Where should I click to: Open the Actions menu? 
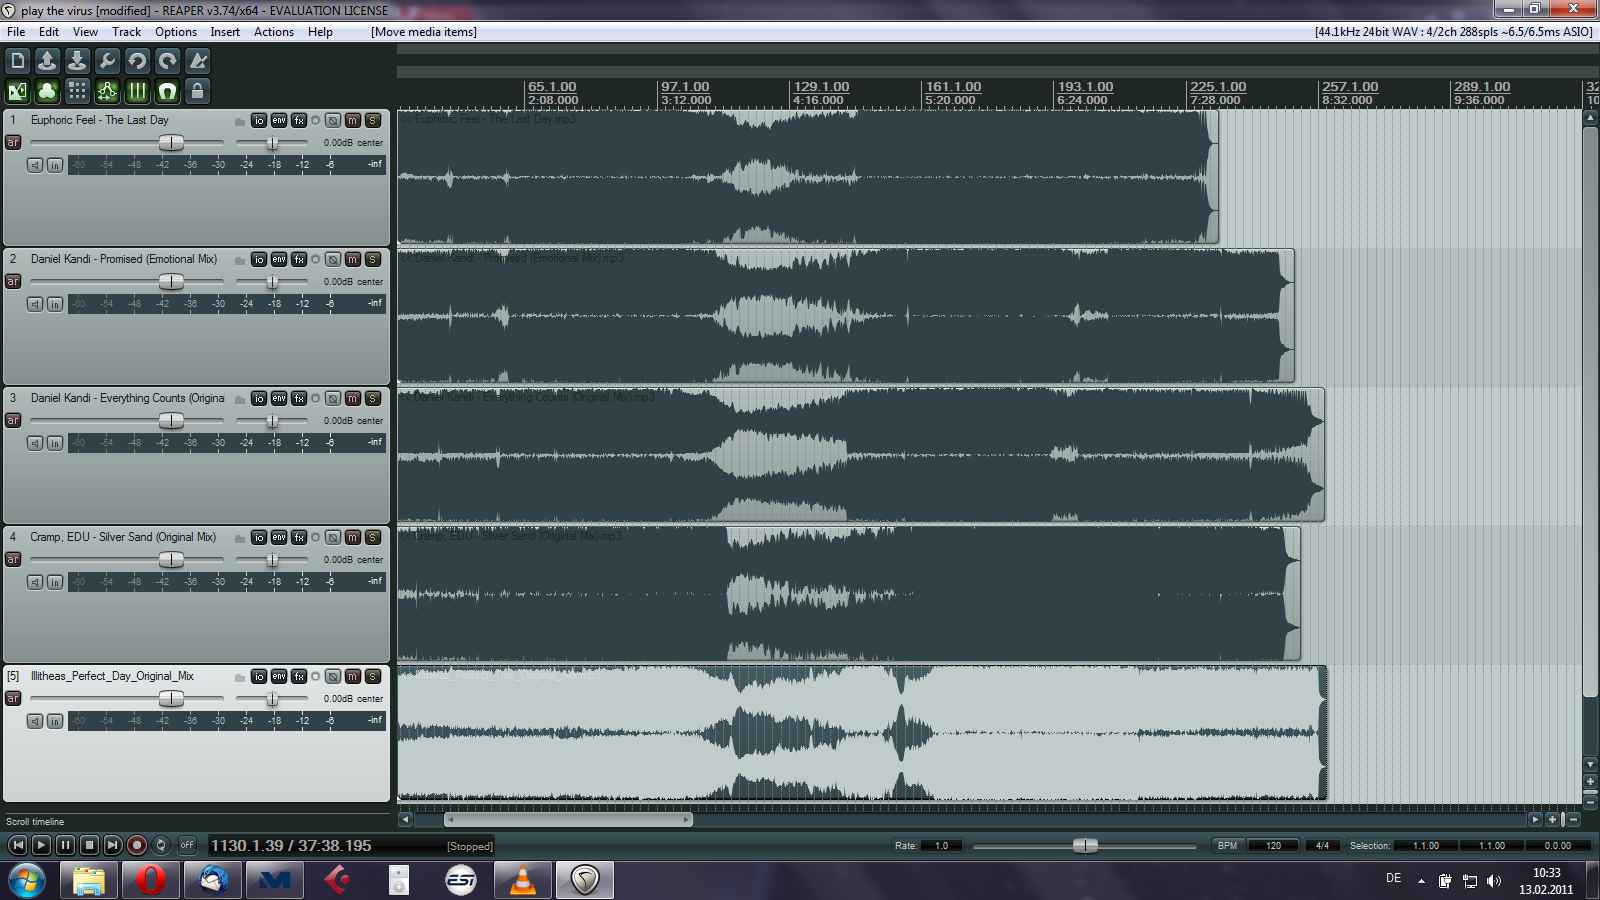[x=273, y=32]
